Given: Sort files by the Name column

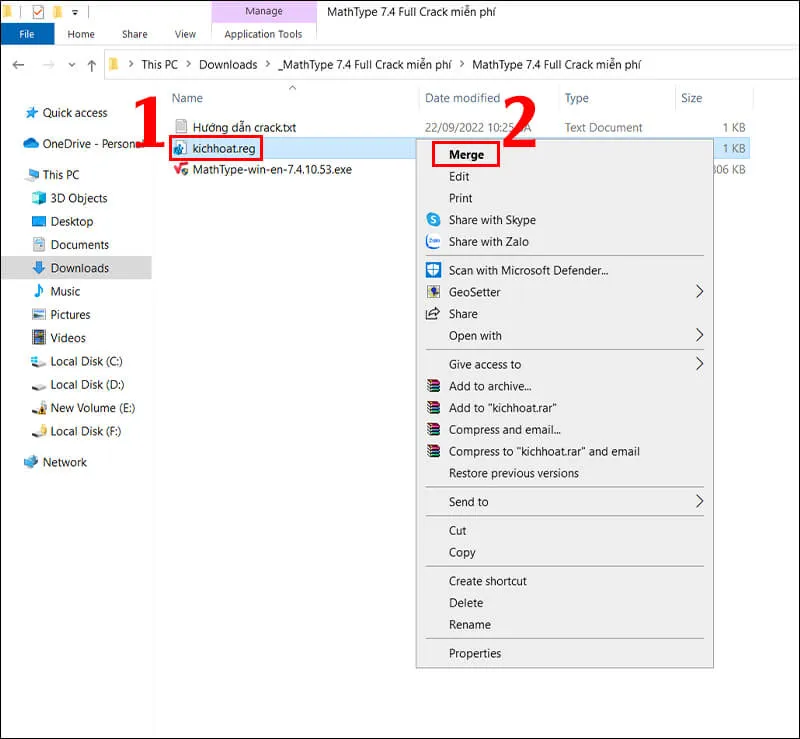Looking at the screenshot, I should coord(189,98).
